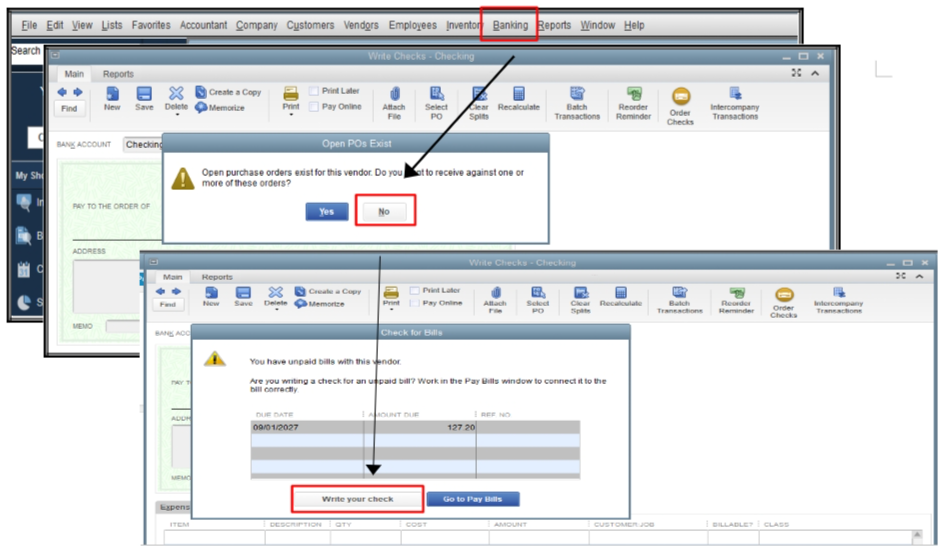Open the Reports menu in menu bar
This screenshot has height=558, width=948.
[554, 25]
